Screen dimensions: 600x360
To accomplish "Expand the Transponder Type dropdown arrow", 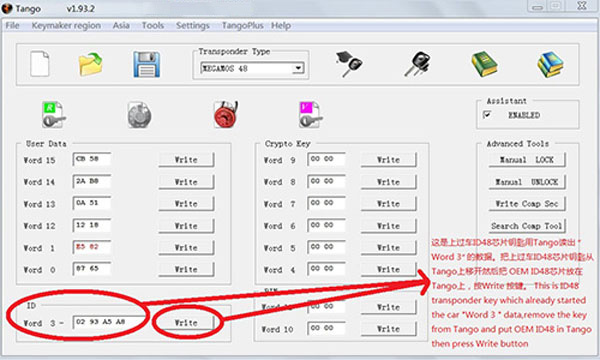I will [298, 68].
